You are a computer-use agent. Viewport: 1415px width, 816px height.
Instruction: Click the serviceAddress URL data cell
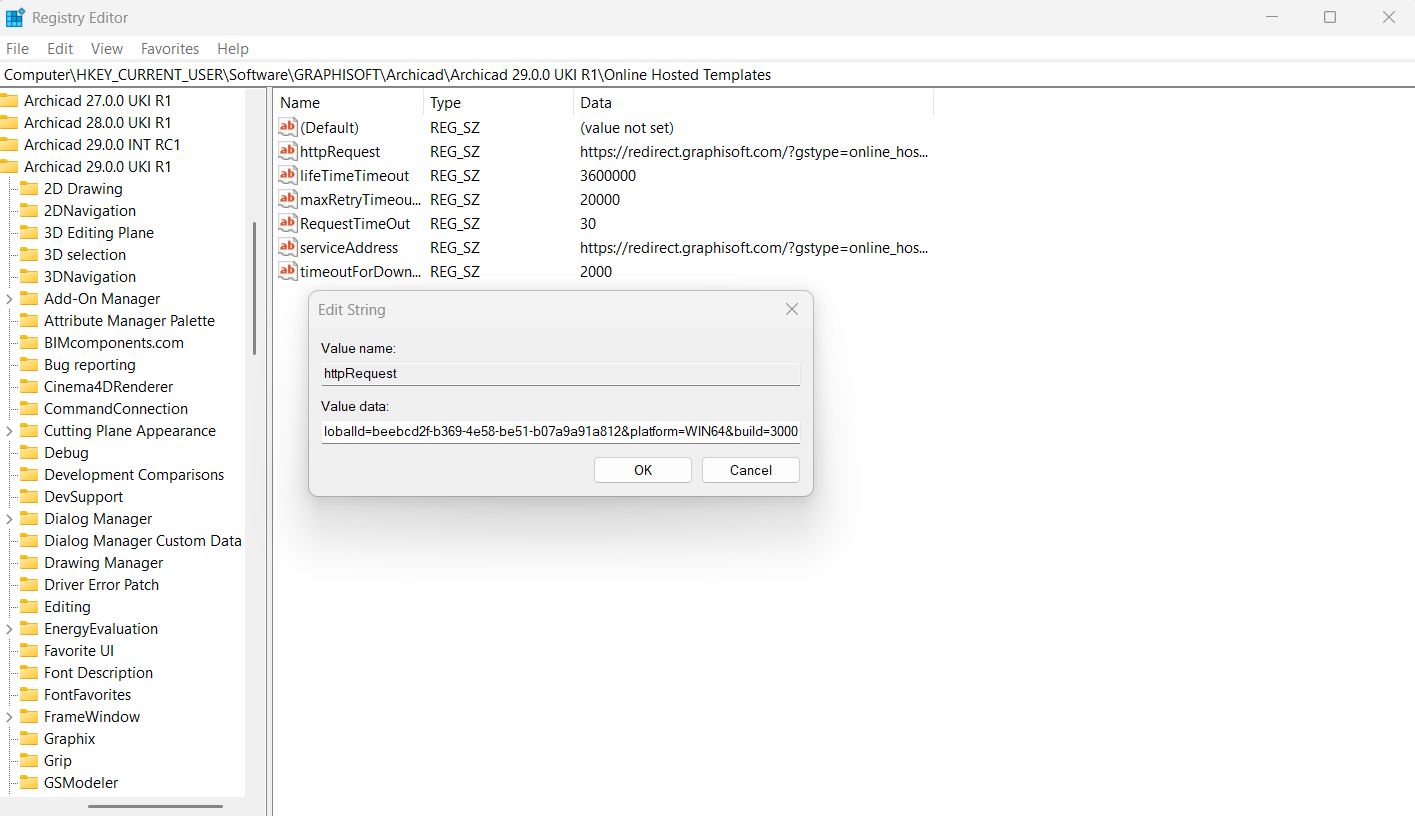tap(754, 247)
